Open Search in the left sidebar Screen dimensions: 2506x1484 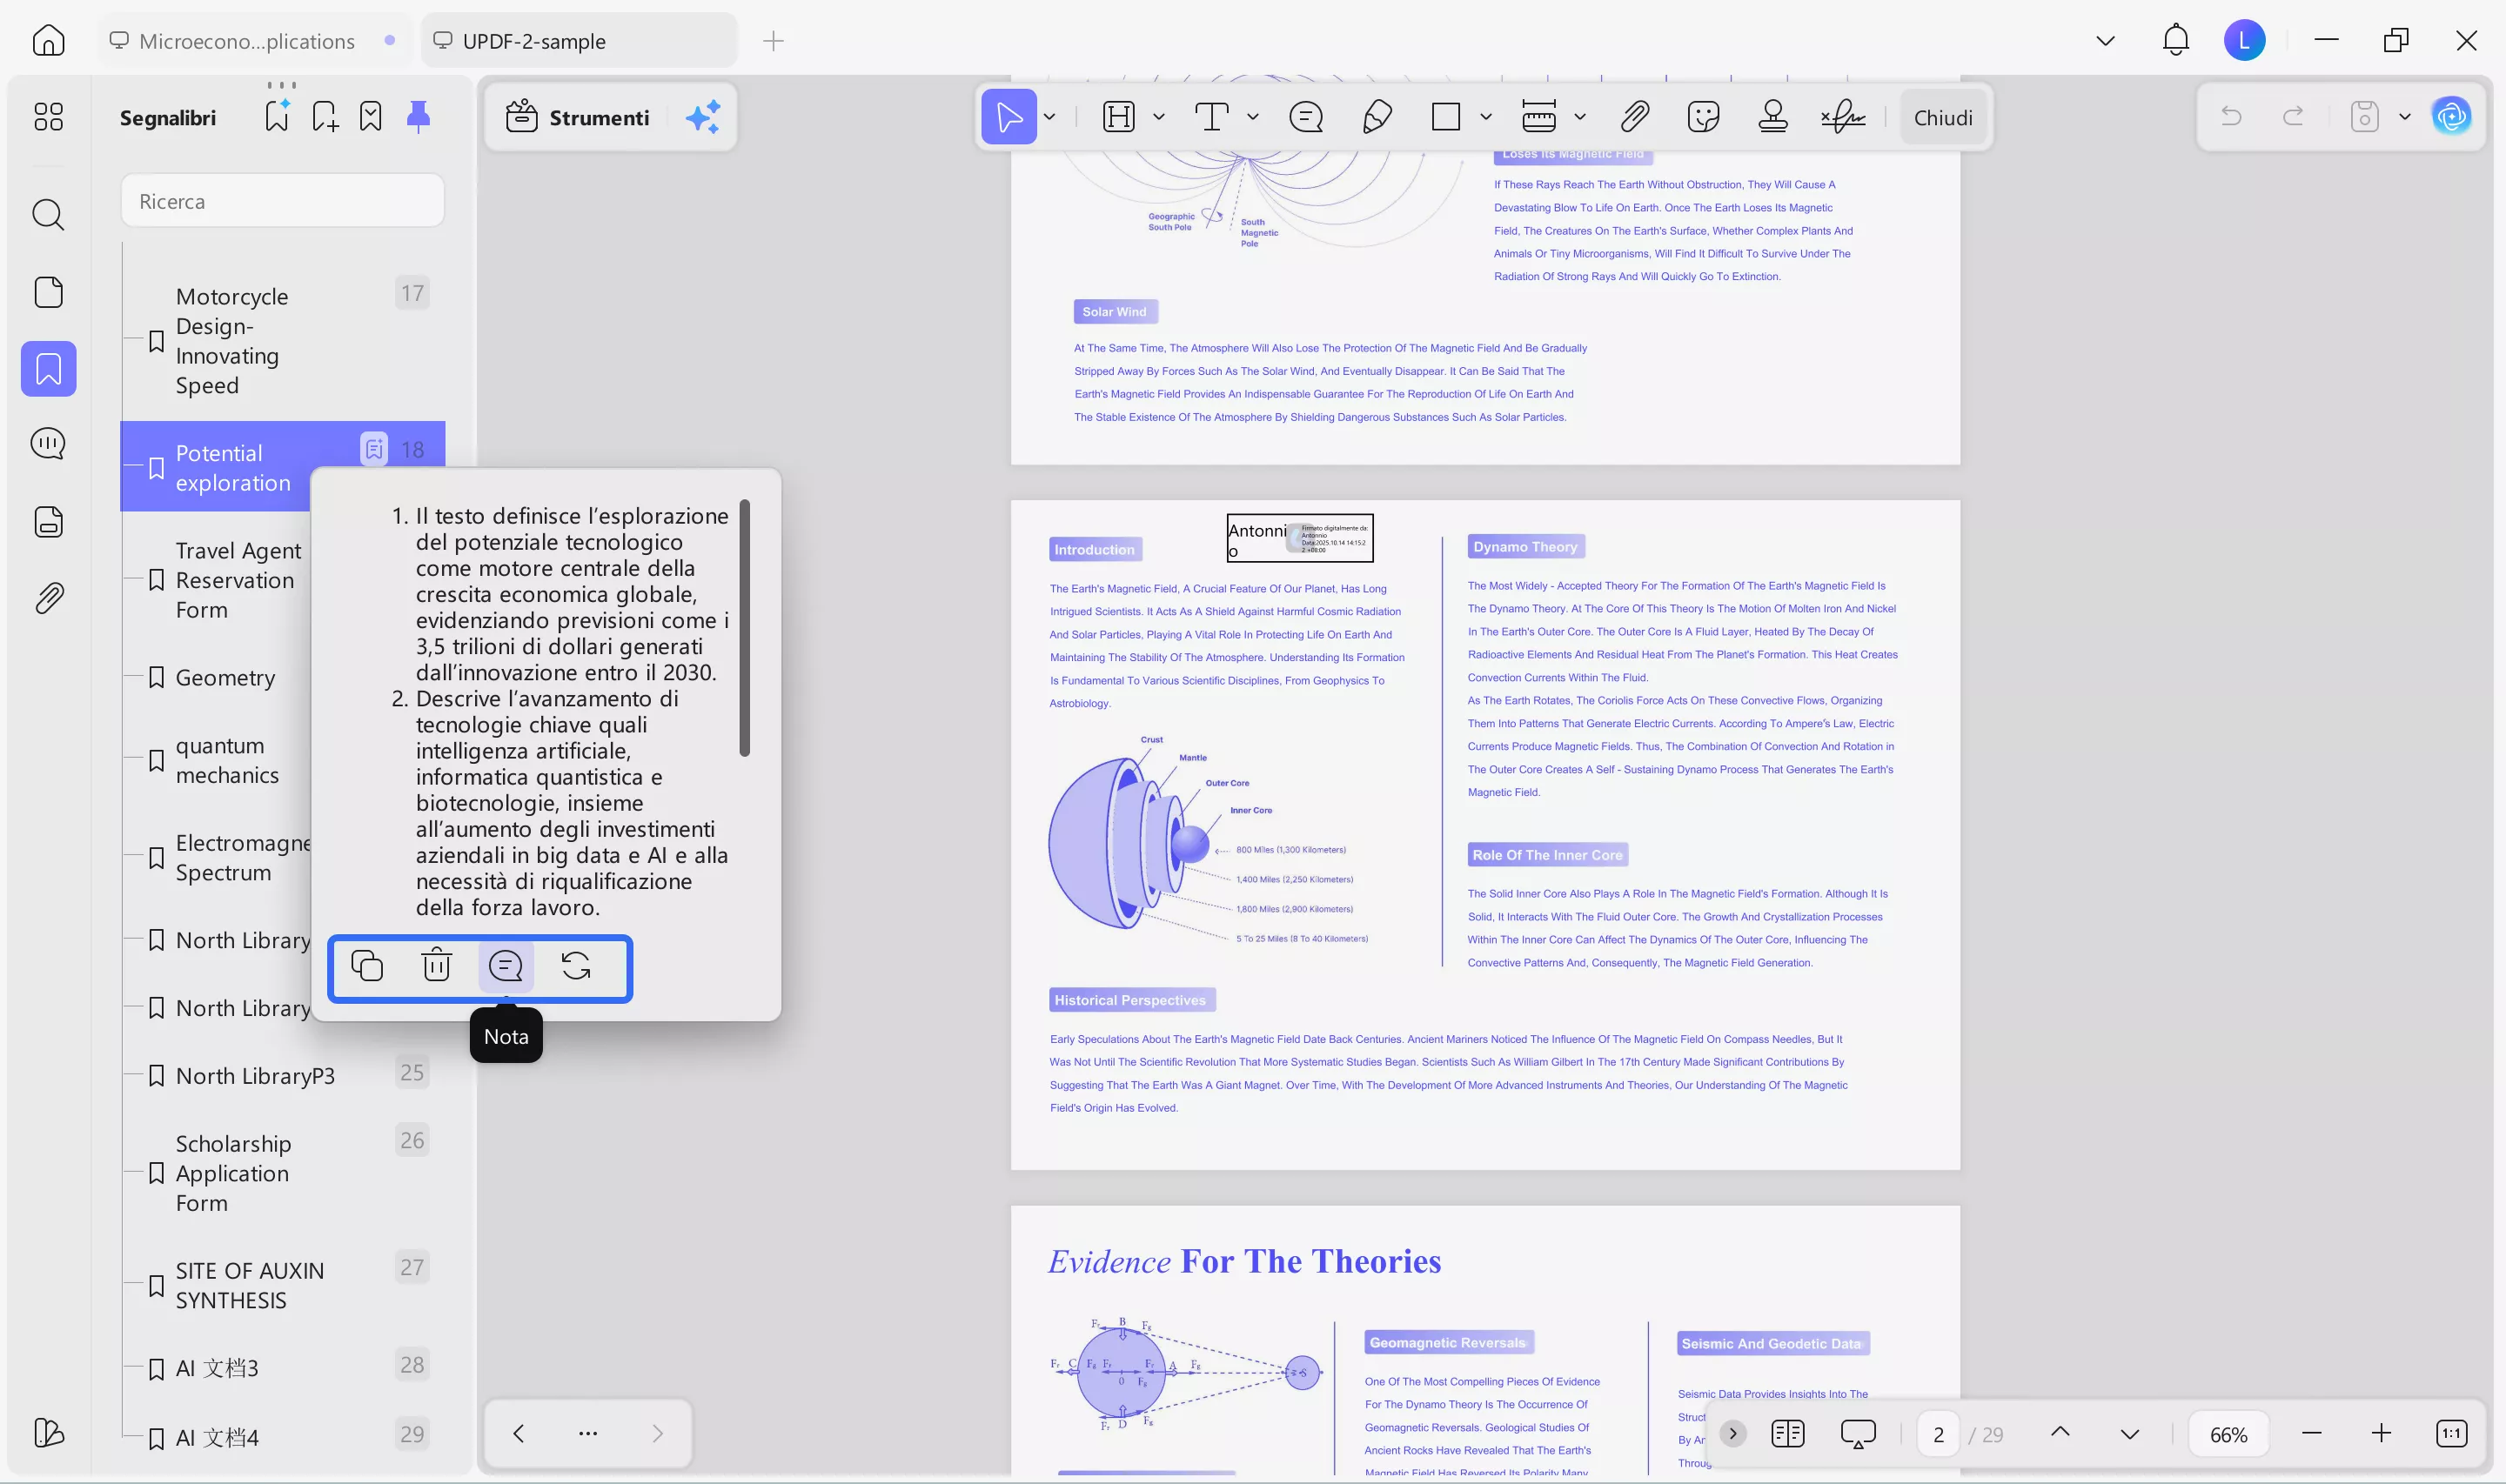coord(48,215)
